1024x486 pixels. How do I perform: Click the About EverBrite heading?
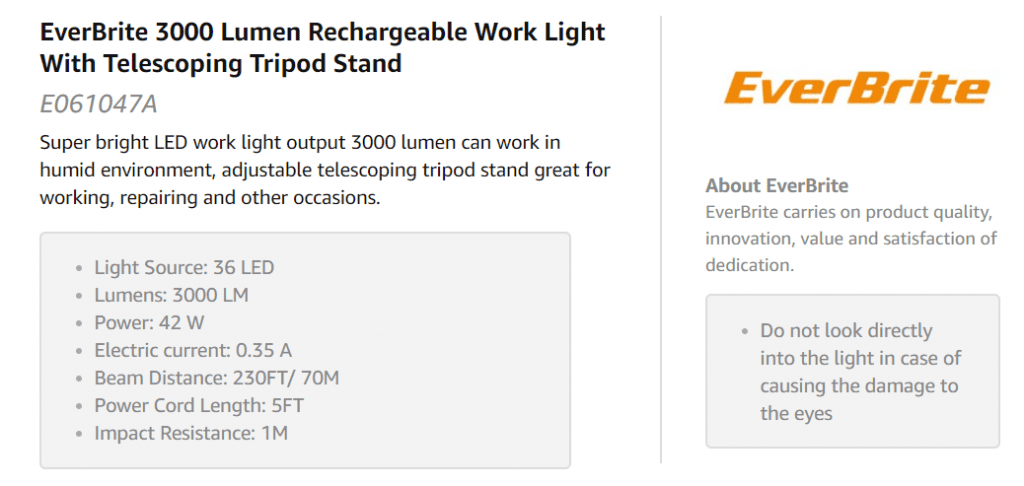point(777,185)
